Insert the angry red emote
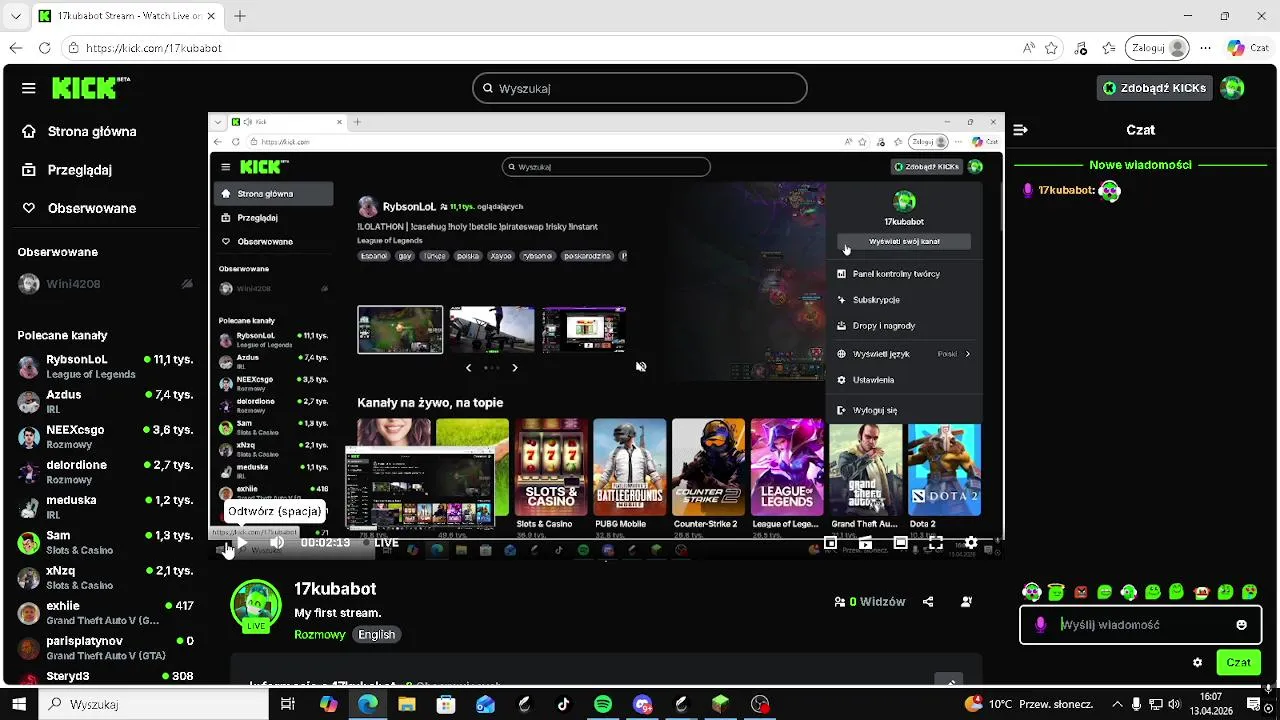Screen dimensions: 1280x720 (x=1080, y=593)
